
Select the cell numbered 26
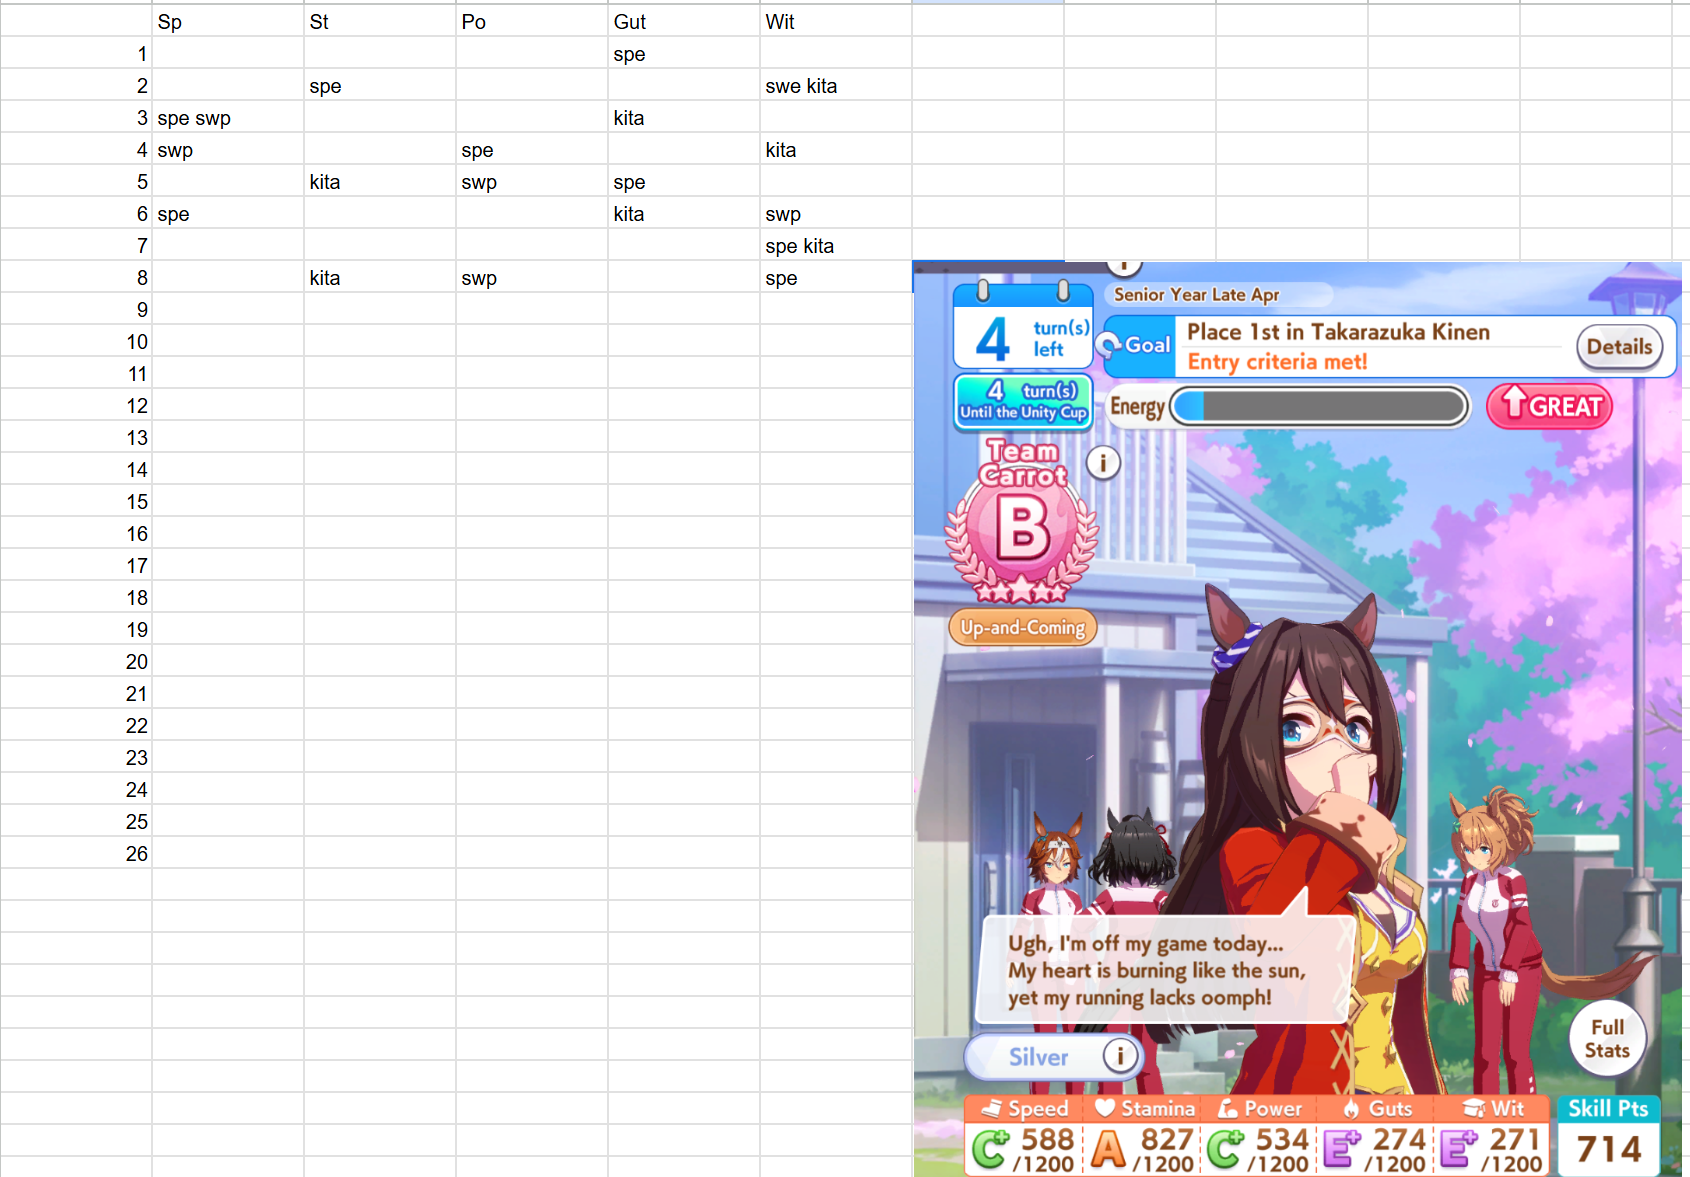click(76, 854)
